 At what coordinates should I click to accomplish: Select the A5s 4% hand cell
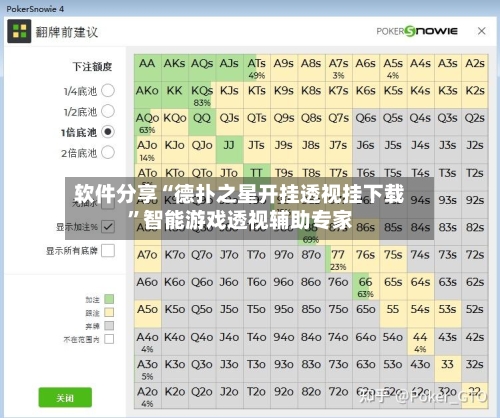coord(393,68)
